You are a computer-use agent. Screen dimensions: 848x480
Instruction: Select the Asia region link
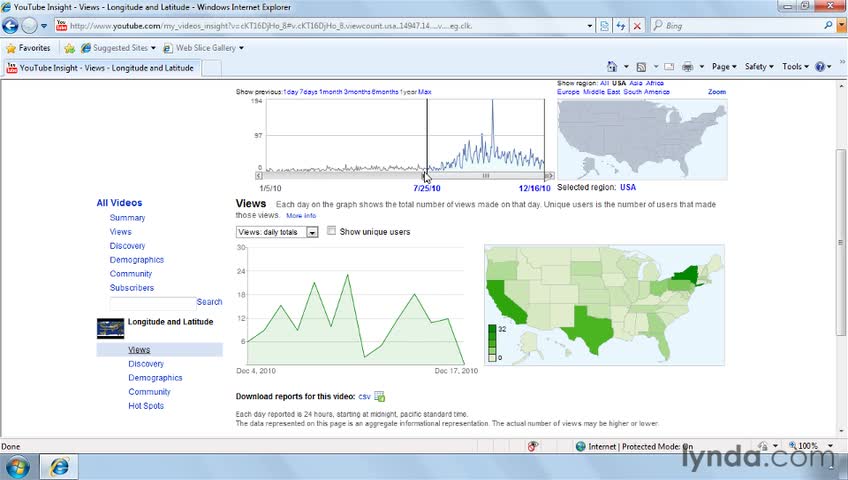coord(635,83)
